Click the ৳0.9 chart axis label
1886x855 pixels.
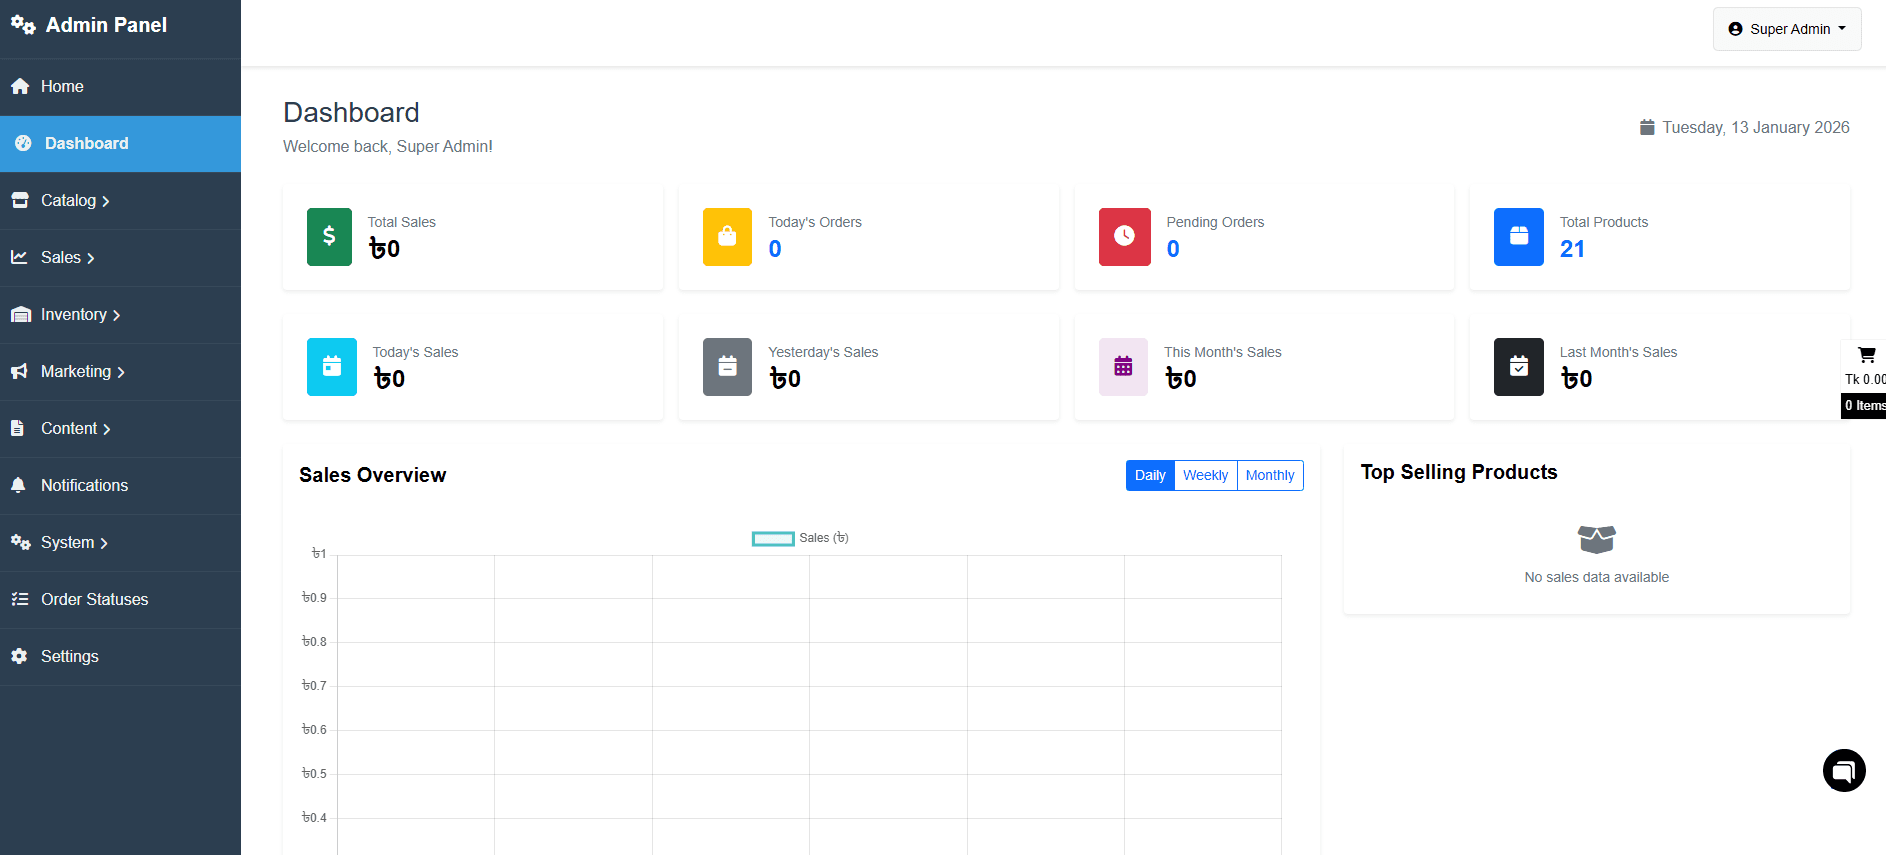[x=314, y=598]
